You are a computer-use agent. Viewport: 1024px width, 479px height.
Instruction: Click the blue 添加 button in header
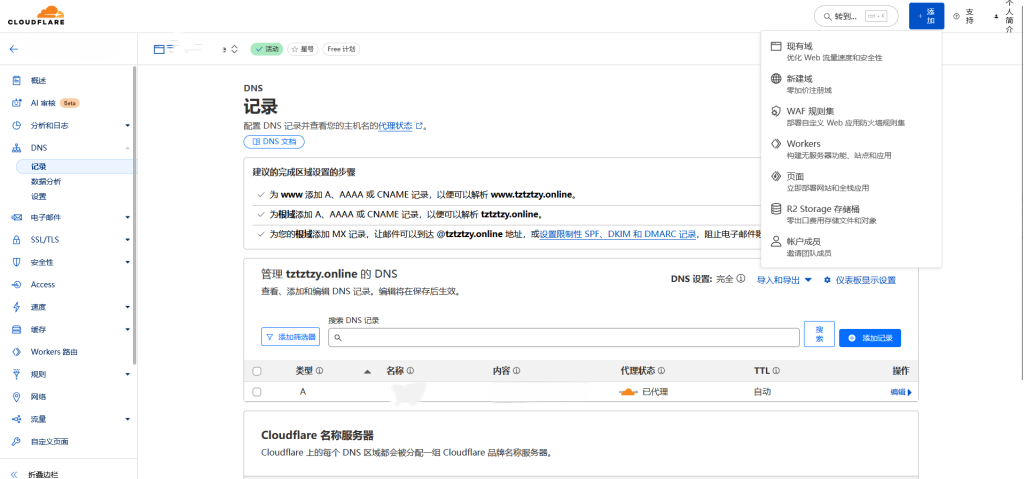click(x=926, y=16)
